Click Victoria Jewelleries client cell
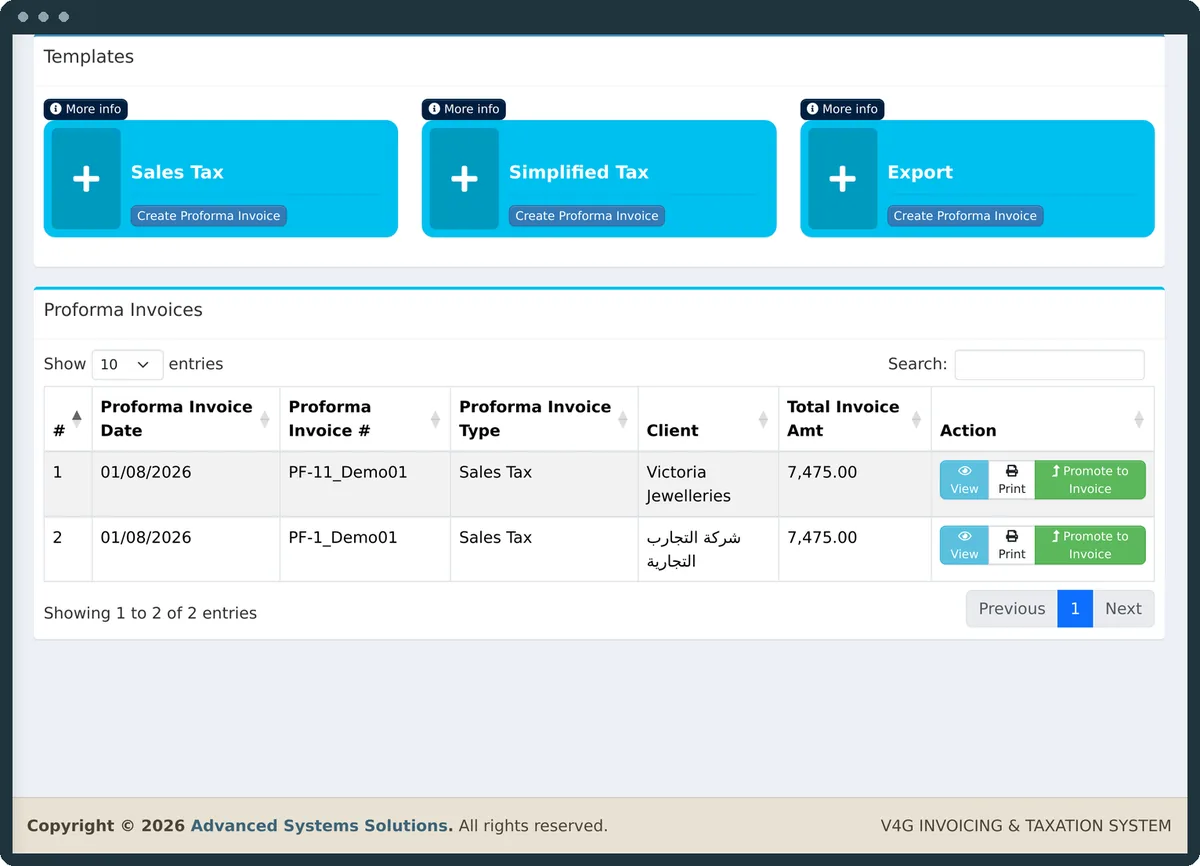This screenshot has width=1200, height=866. pos(708,484)
